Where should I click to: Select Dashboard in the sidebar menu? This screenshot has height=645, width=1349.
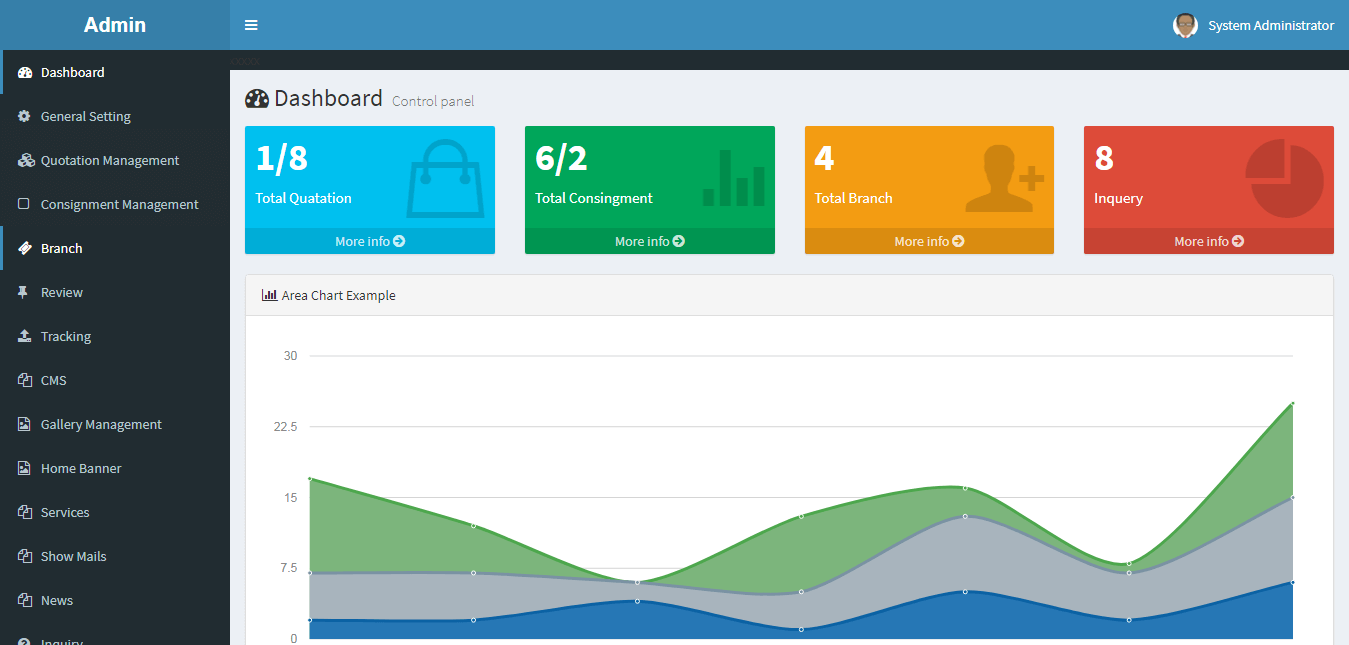[x=72, y=72]
